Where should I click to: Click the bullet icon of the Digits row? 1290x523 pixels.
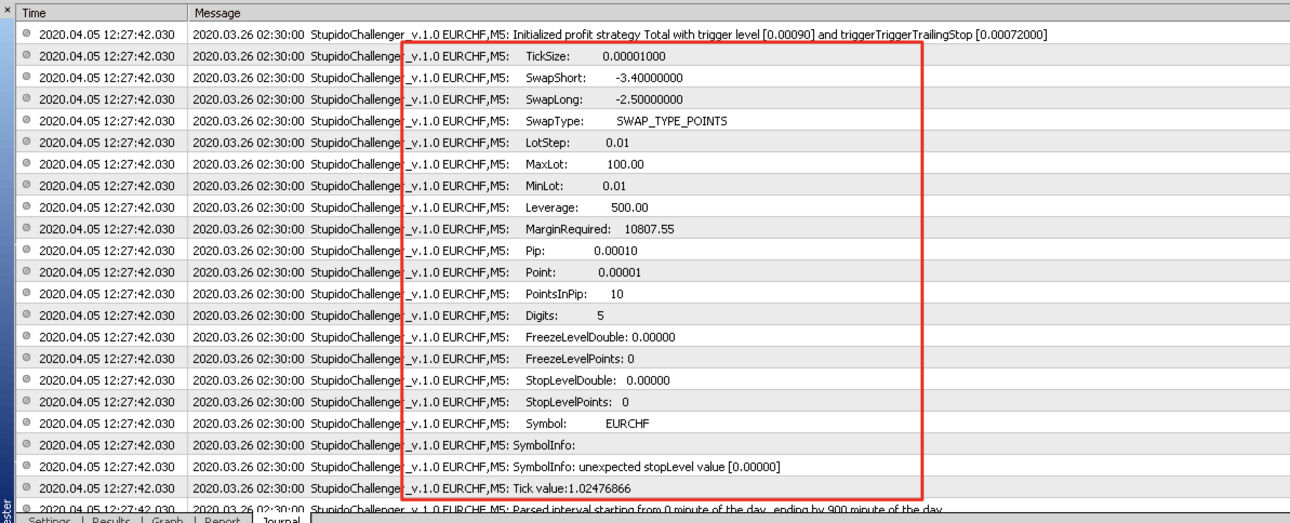pos(27,315)
